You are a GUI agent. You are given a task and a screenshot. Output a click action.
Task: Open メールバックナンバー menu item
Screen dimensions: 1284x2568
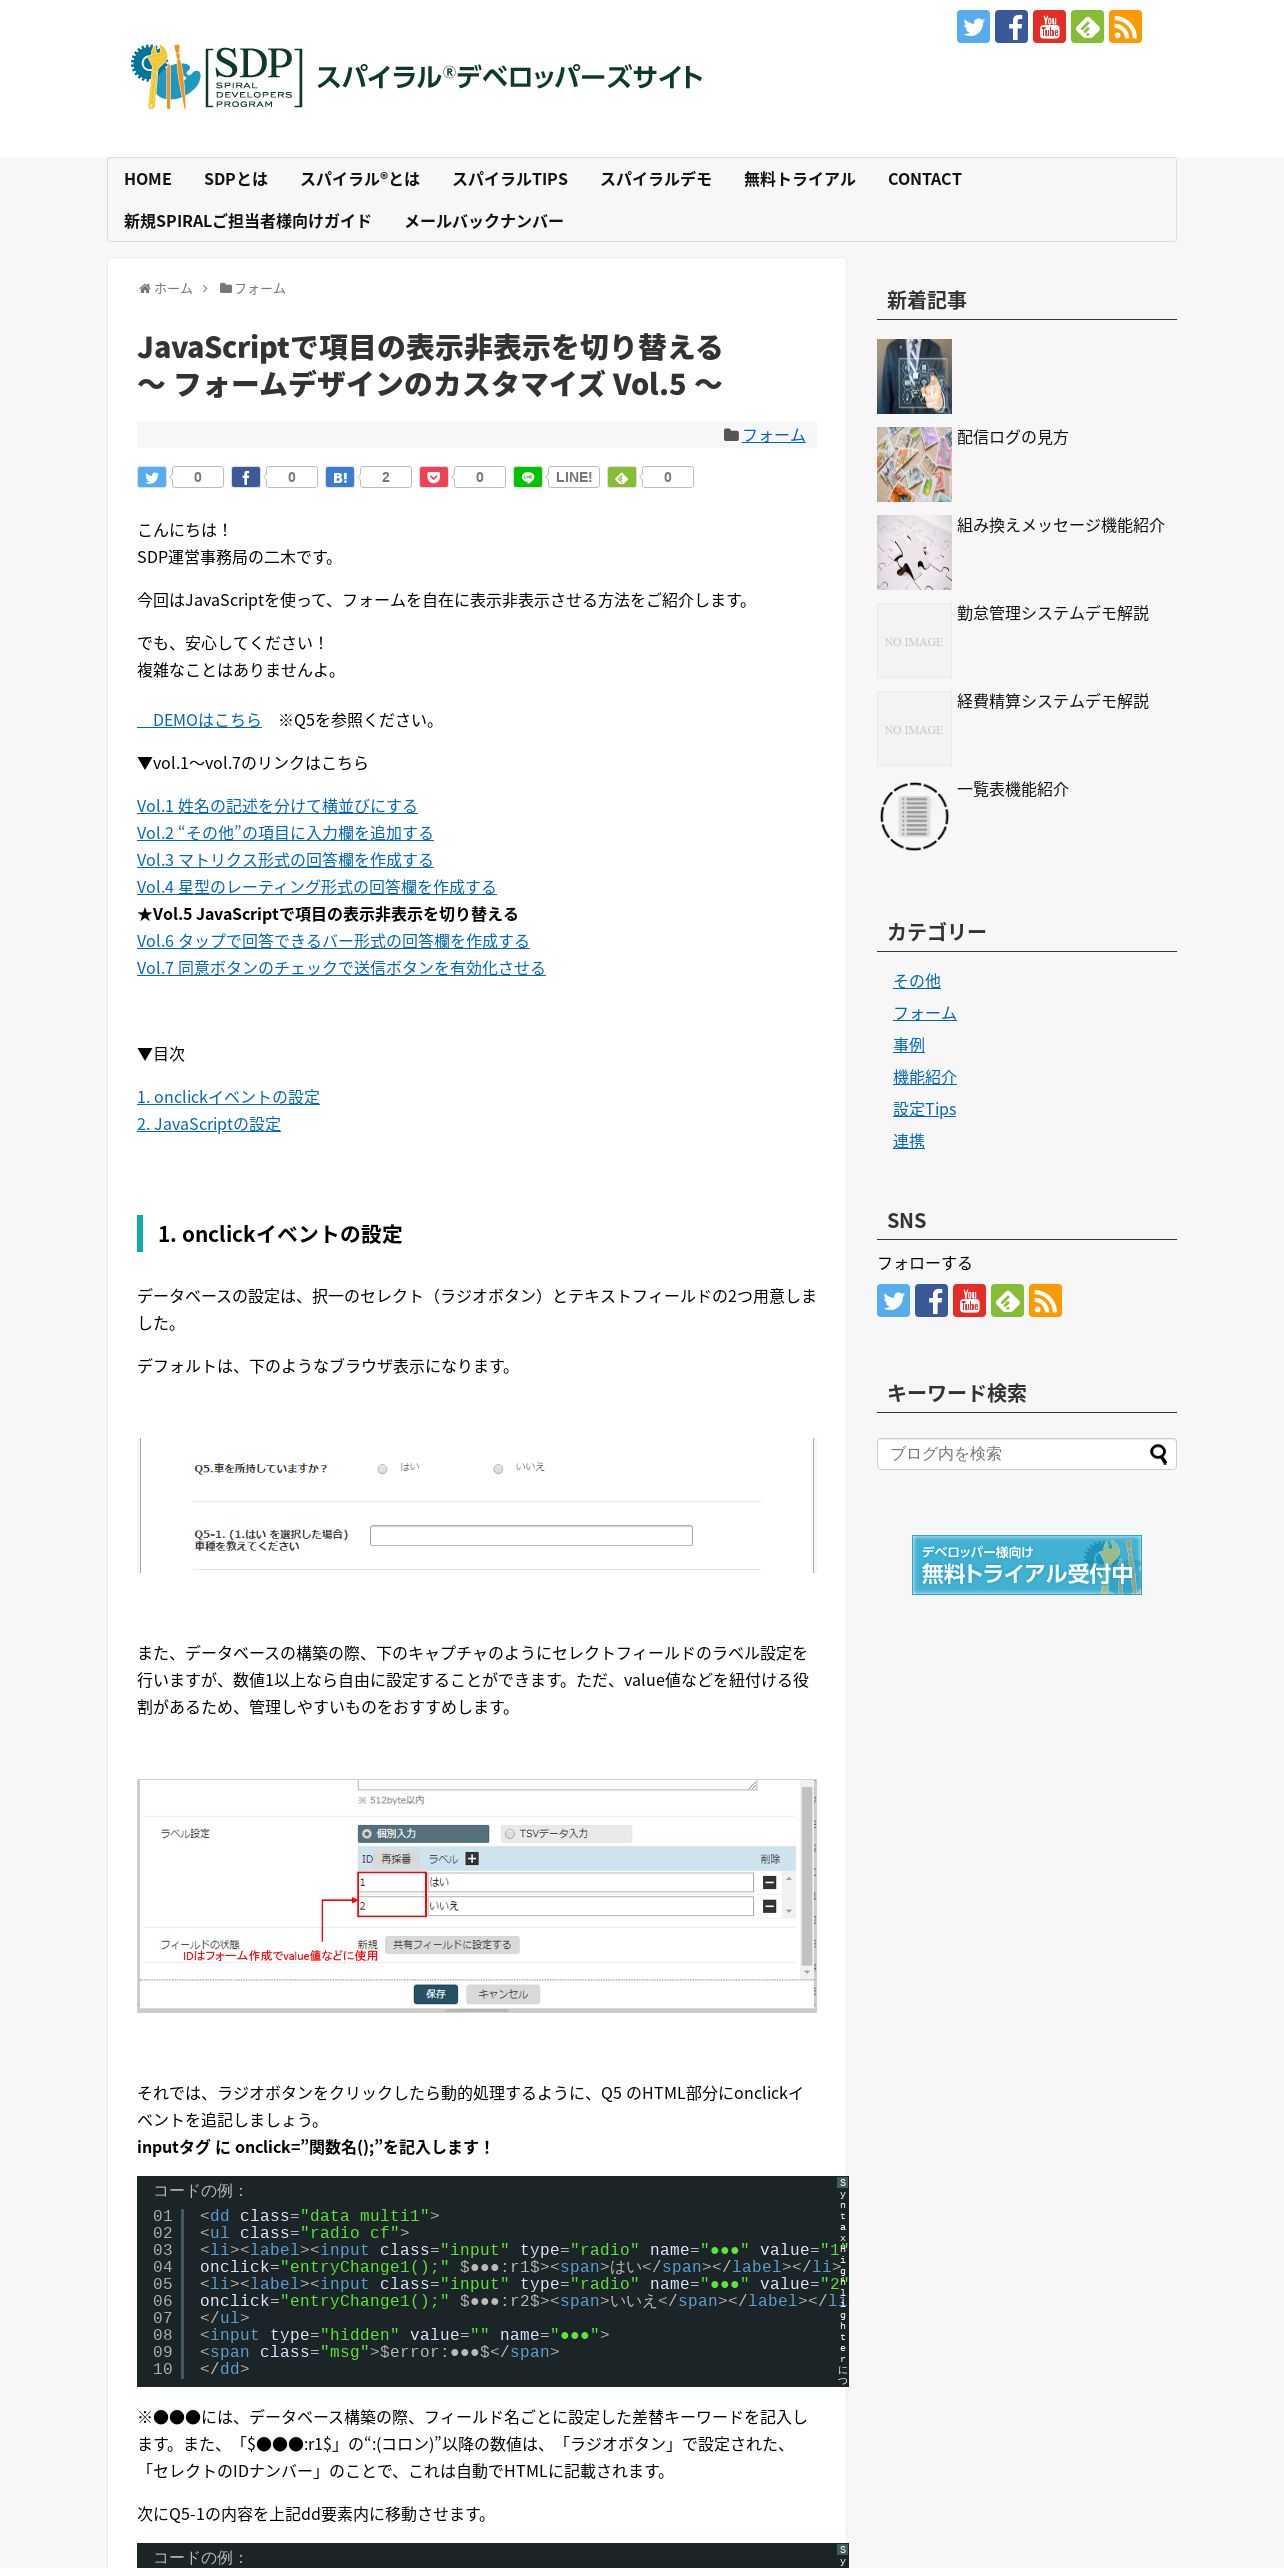pos(484,221)
